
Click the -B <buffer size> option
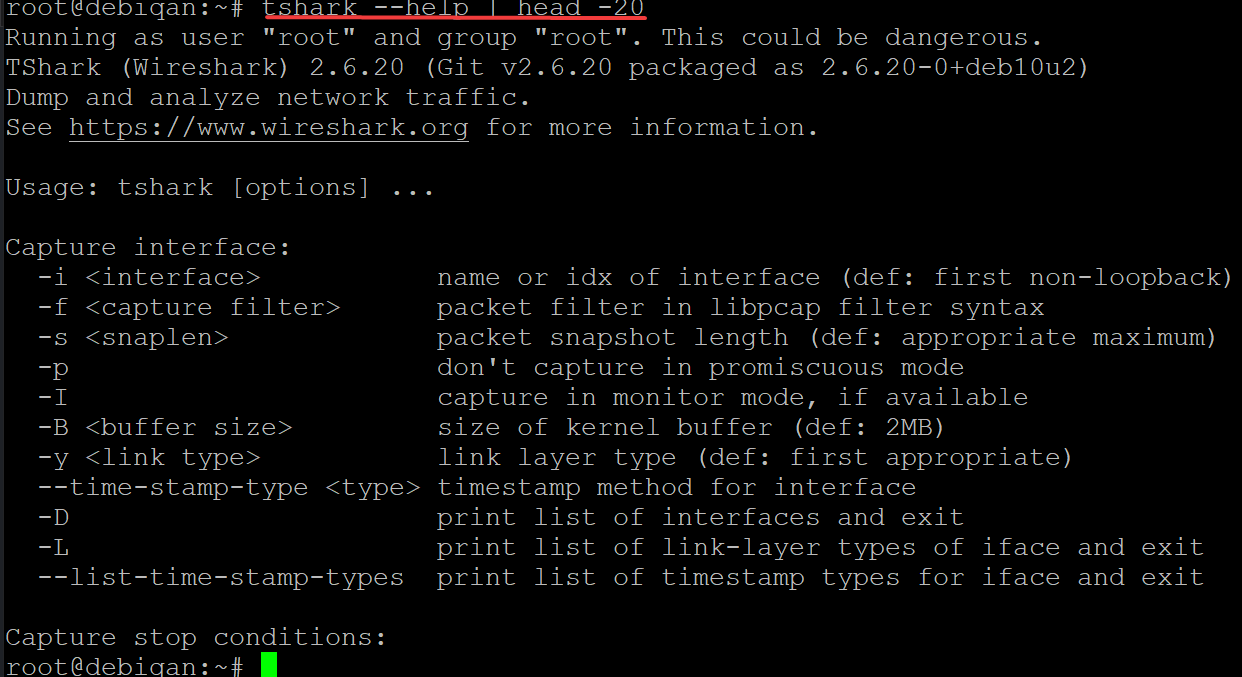pyautogui.click(x=165, y=427)
